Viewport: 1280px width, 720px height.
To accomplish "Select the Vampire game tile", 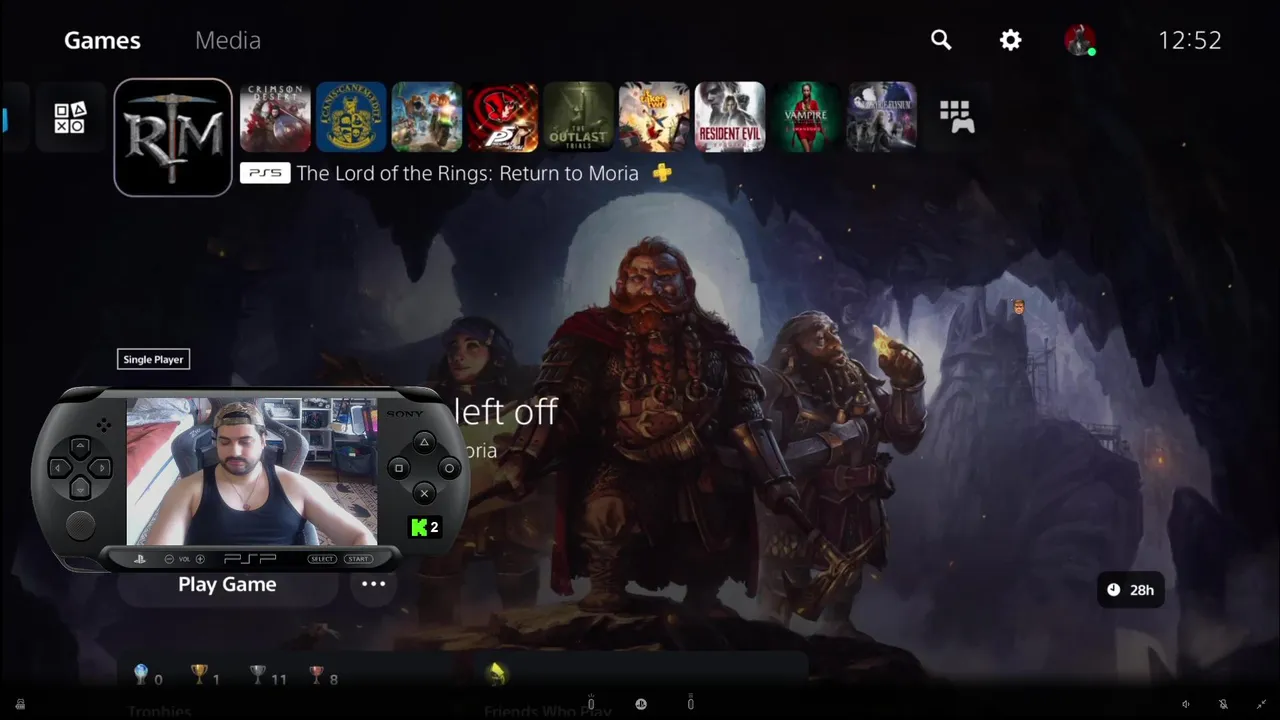I will [806, 117].
